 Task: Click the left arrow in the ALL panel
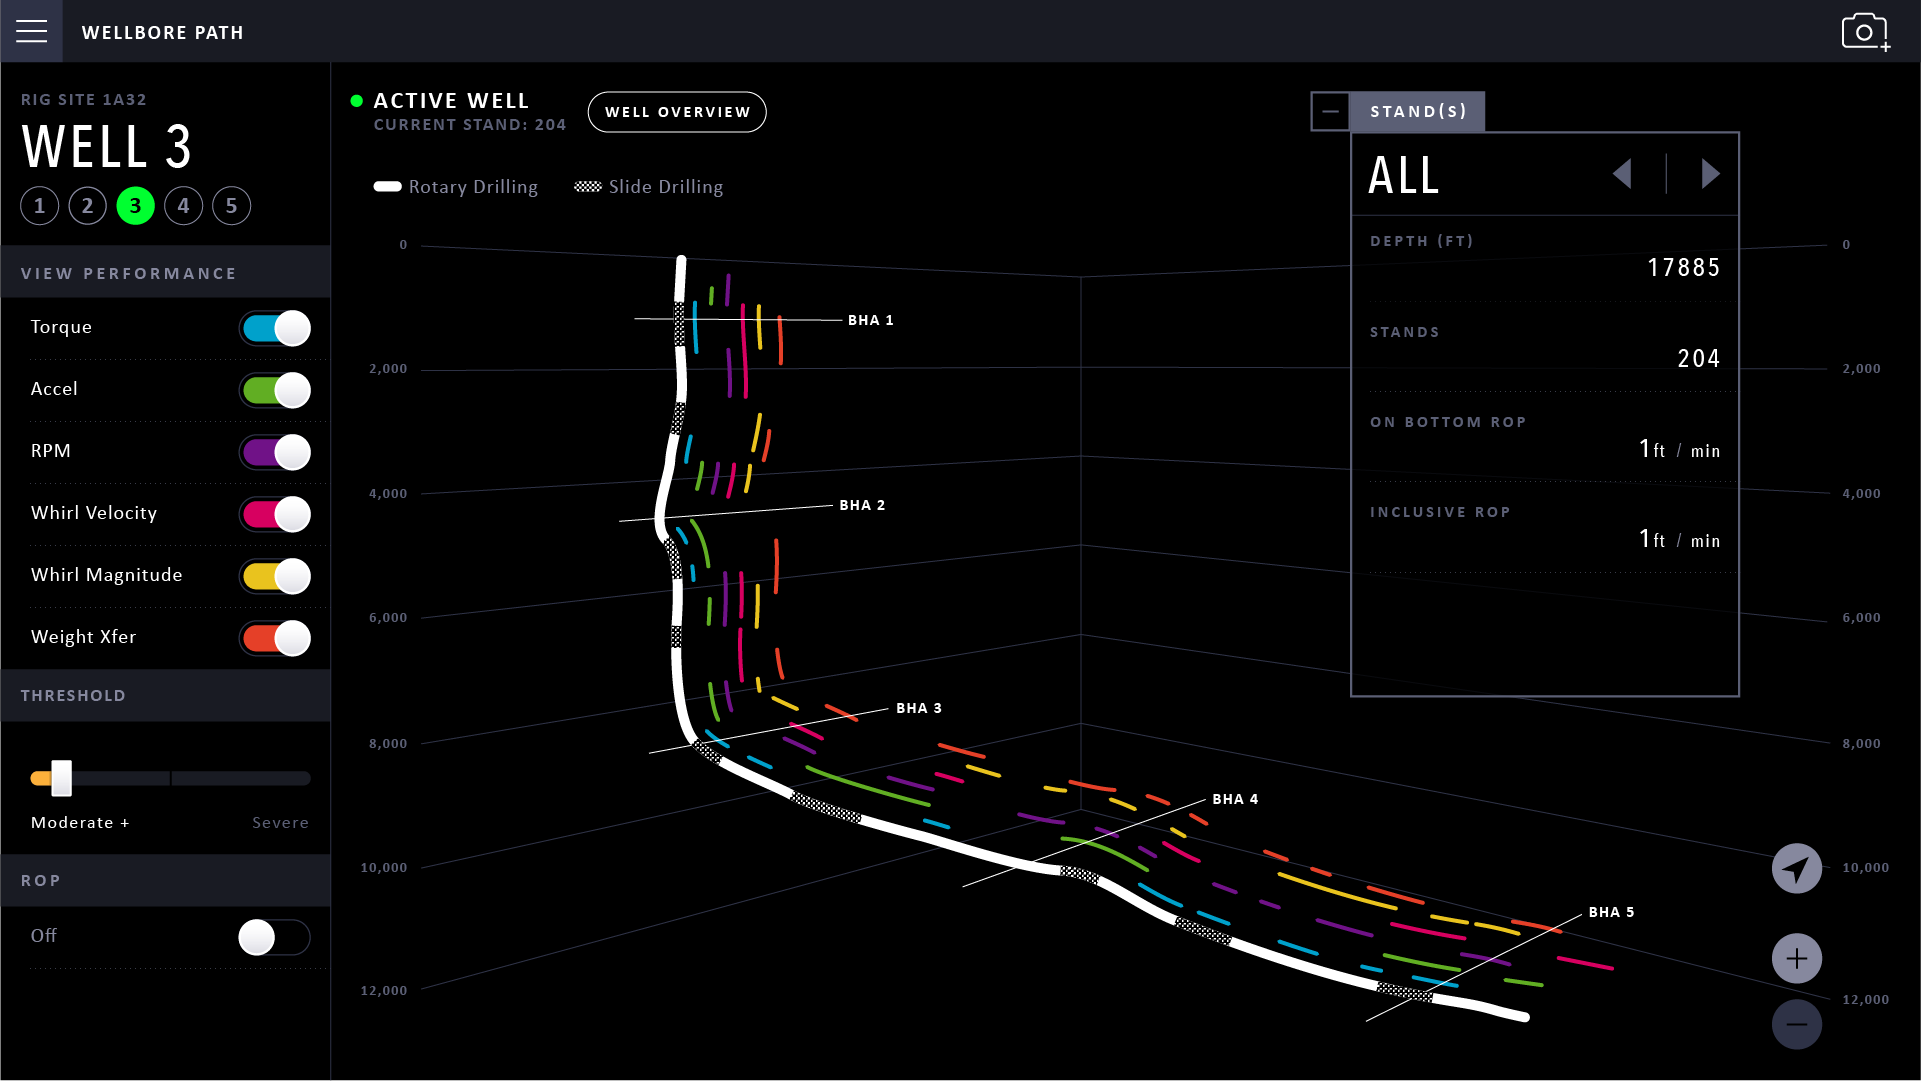click(1624, 174)
